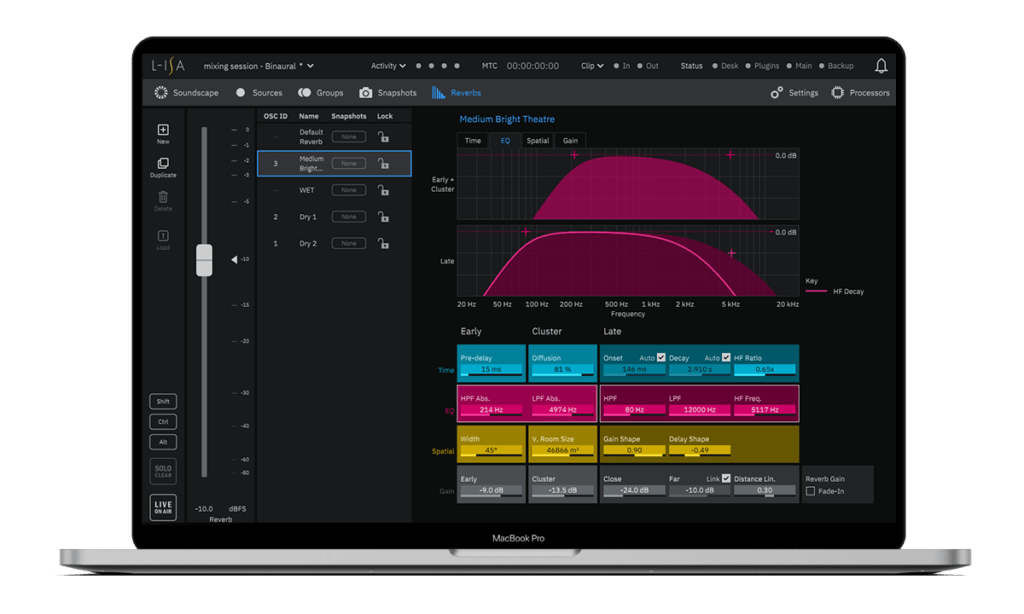Select the Reverbs page

click(x=456, y=93)
